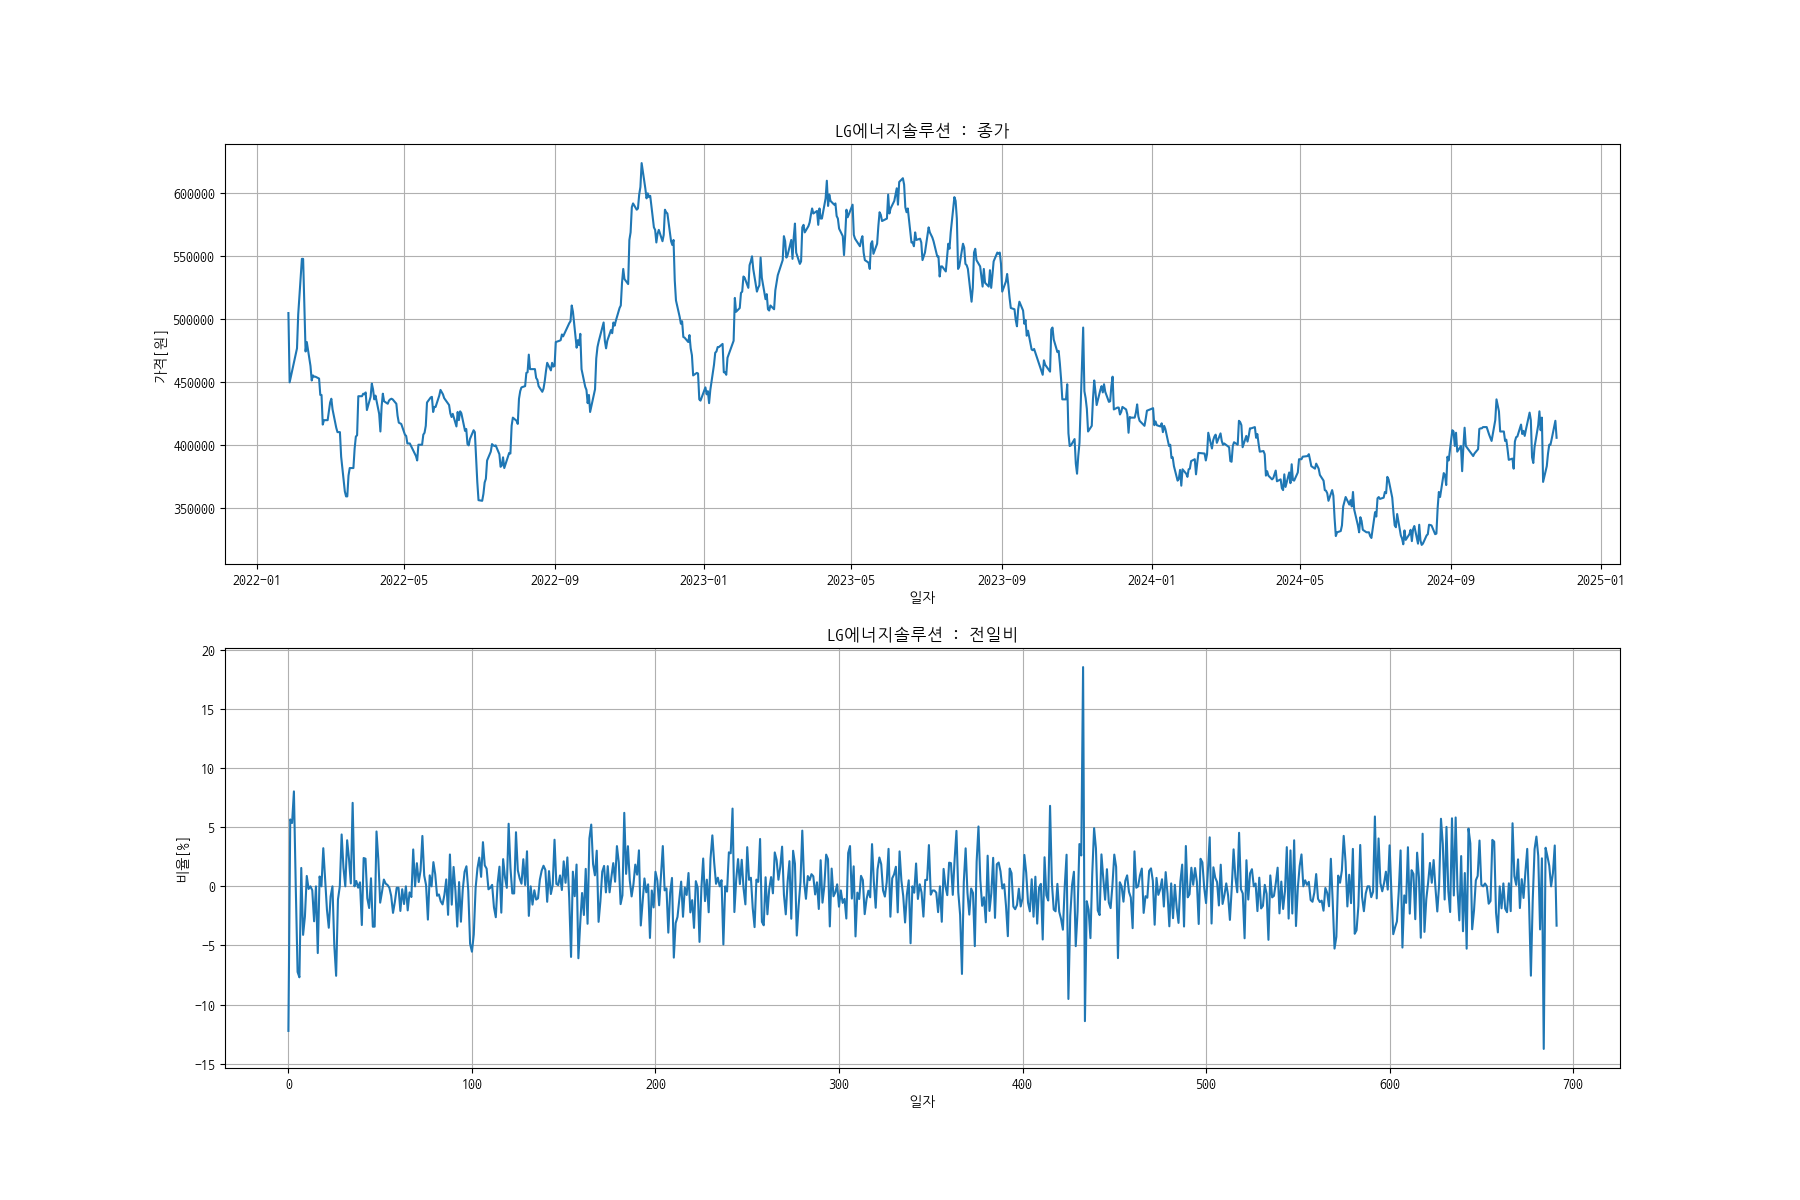Click the 2023-01 date tick label

pos(704,580)
